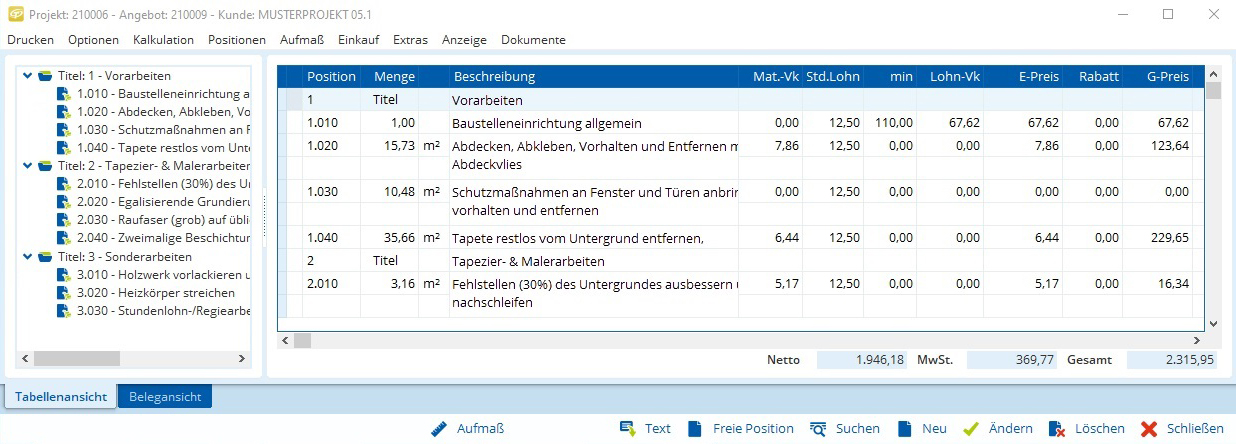Screen dimensions: 1236x444
Task: Collapse the Titel: 3 - Sonderarbeiten node
Action: click(27, 256)
